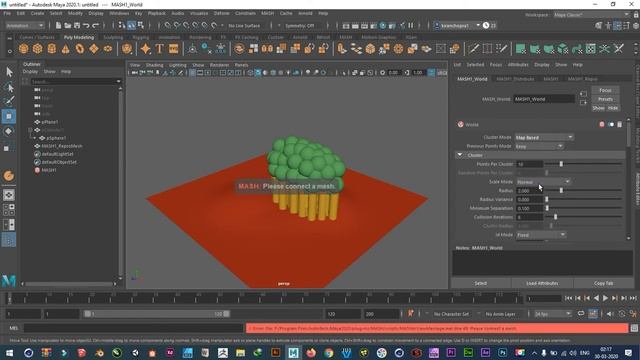Viewport: 640px width, 360px height.
Task: Click the Presets button
Action: click(x=605, y=99)
